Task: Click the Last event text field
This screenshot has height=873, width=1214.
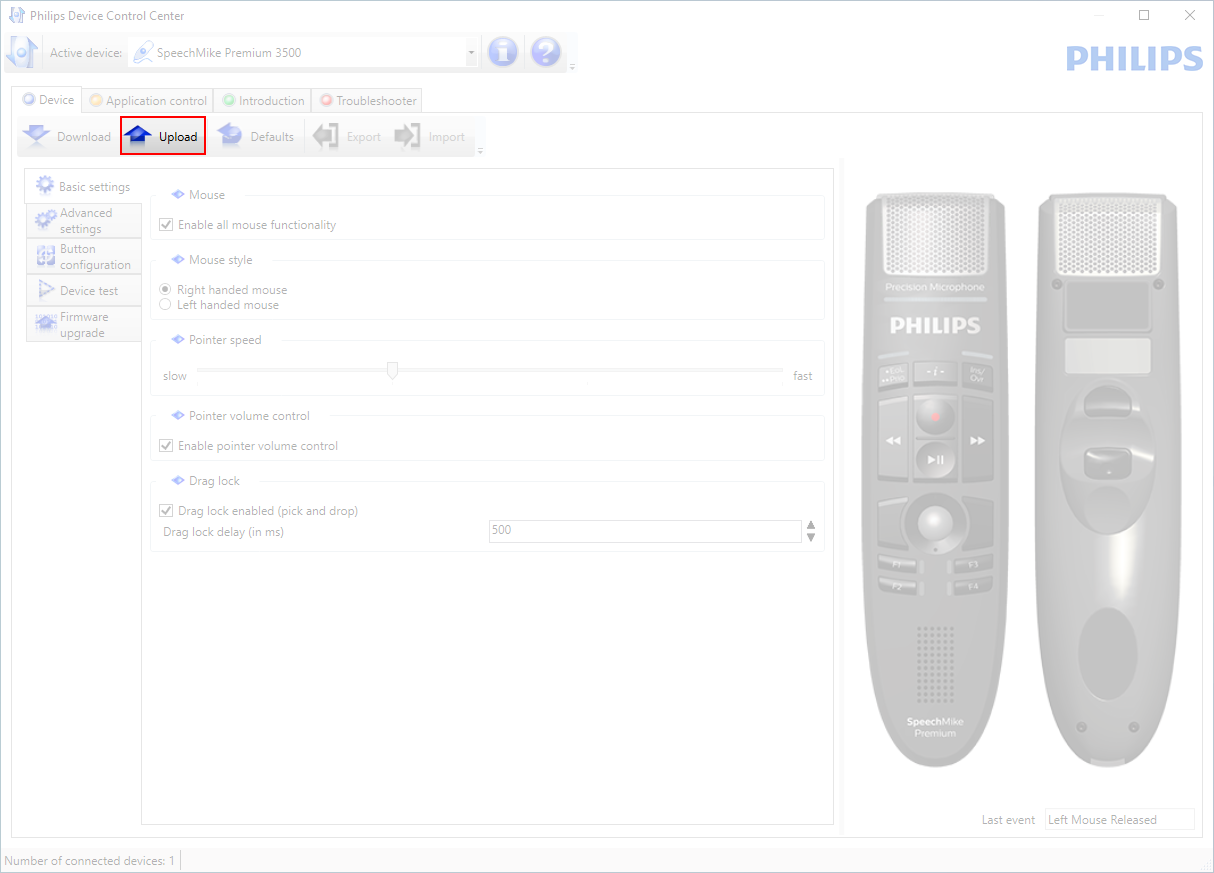Action: [1119, 820]
